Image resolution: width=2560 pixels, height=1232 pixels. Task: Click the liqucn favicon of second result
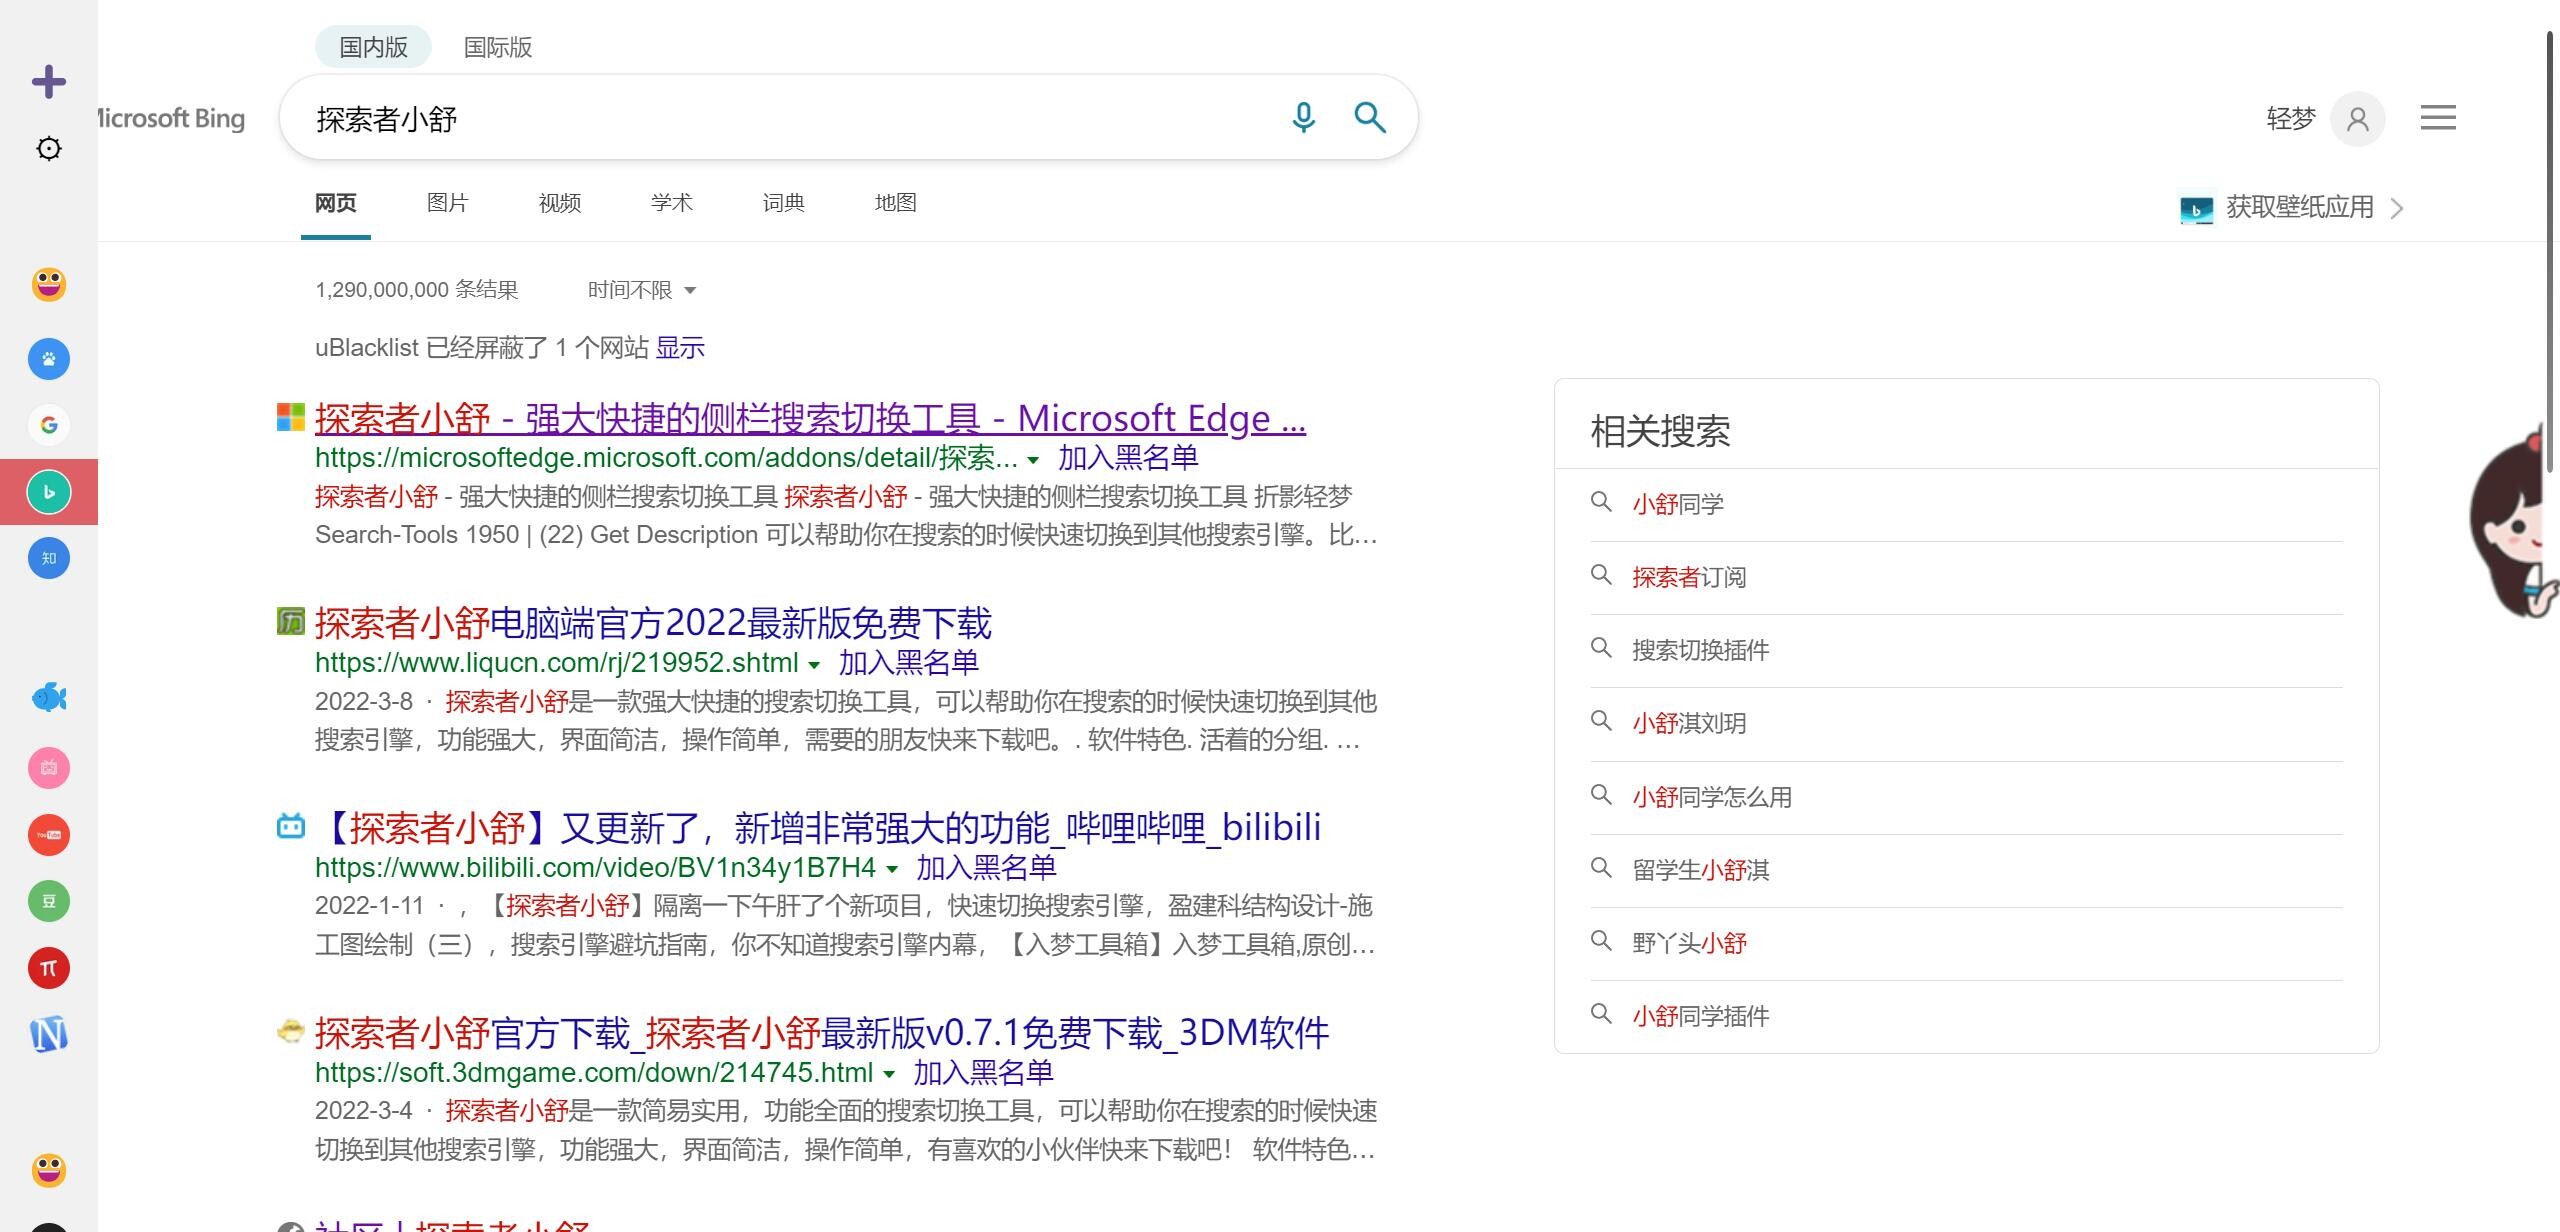point(290,621)
